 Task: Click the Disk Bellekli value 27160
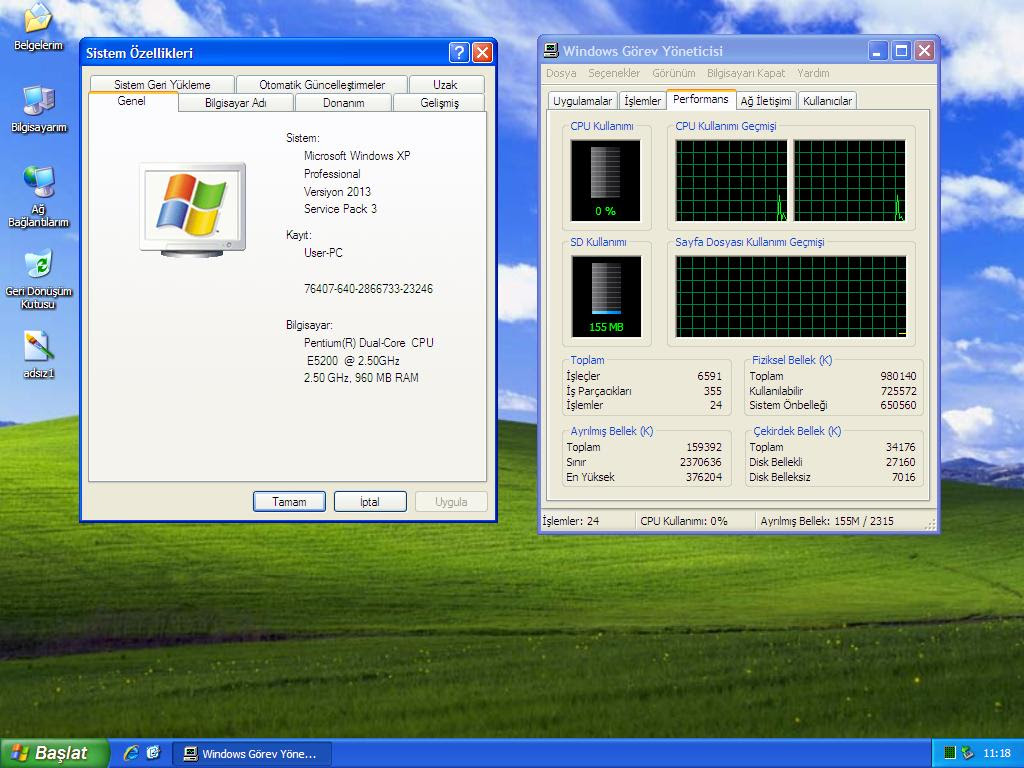901,462
